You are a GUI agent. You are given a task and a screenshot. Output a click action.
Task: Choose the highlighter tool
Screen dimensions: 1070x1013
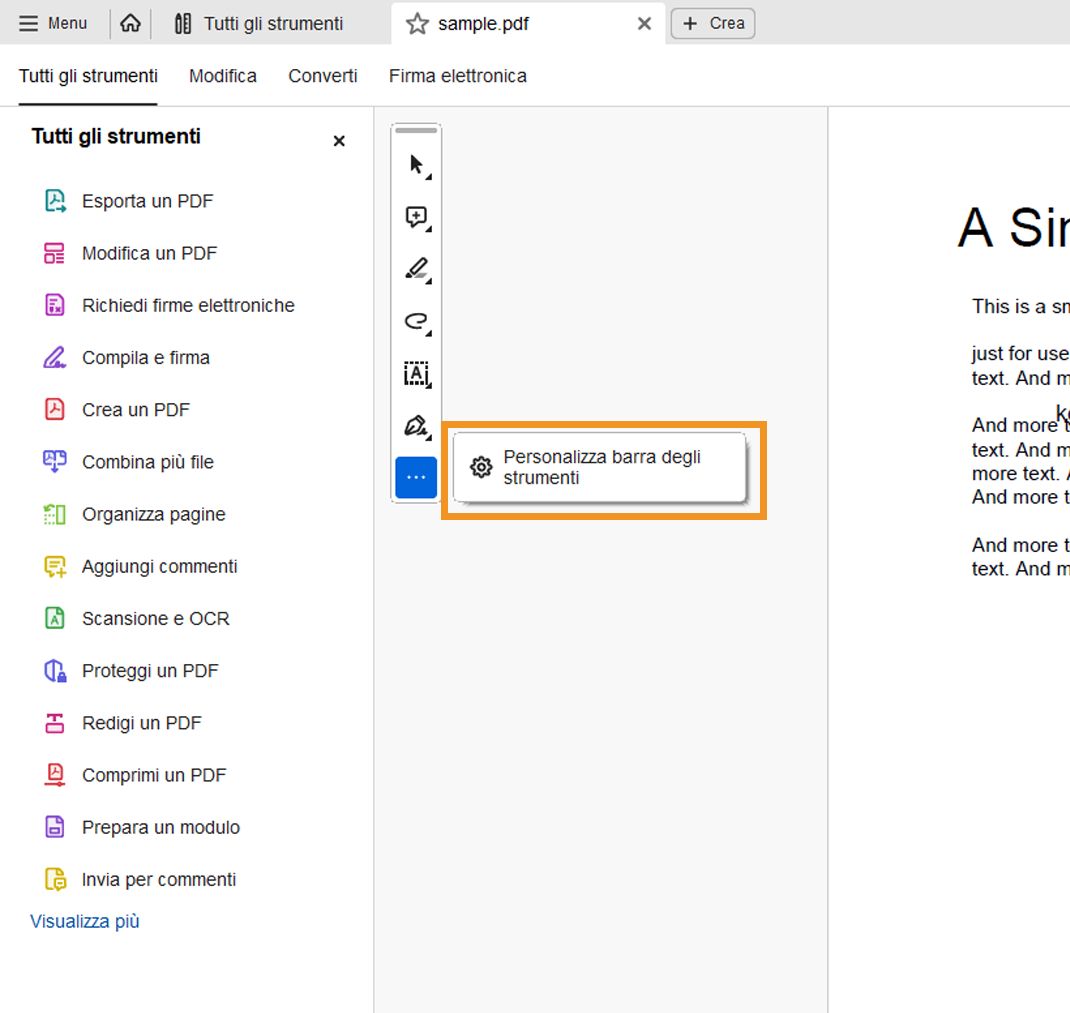tap(416, 270)
